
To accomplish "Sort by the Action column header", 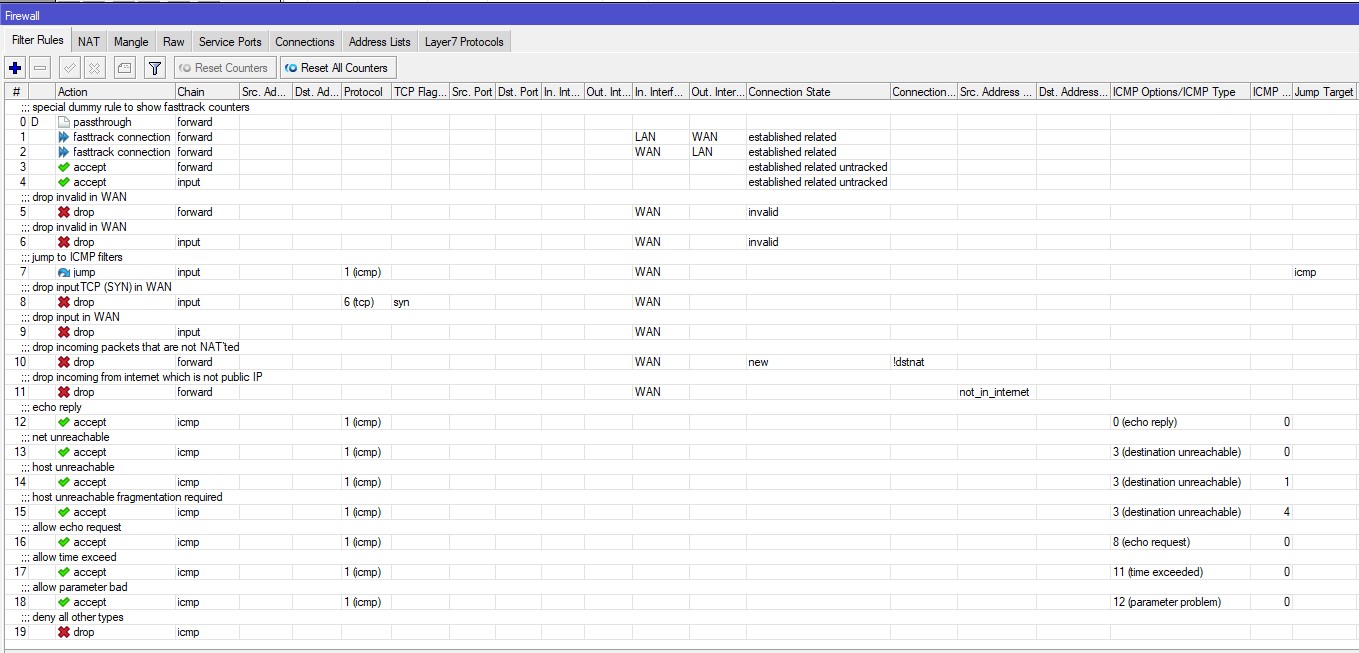I will (x=115, y=91).
